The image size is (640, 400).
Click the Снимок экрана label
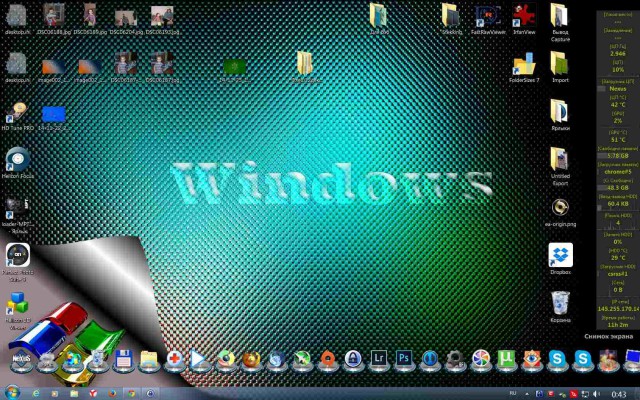pos(608,337)
